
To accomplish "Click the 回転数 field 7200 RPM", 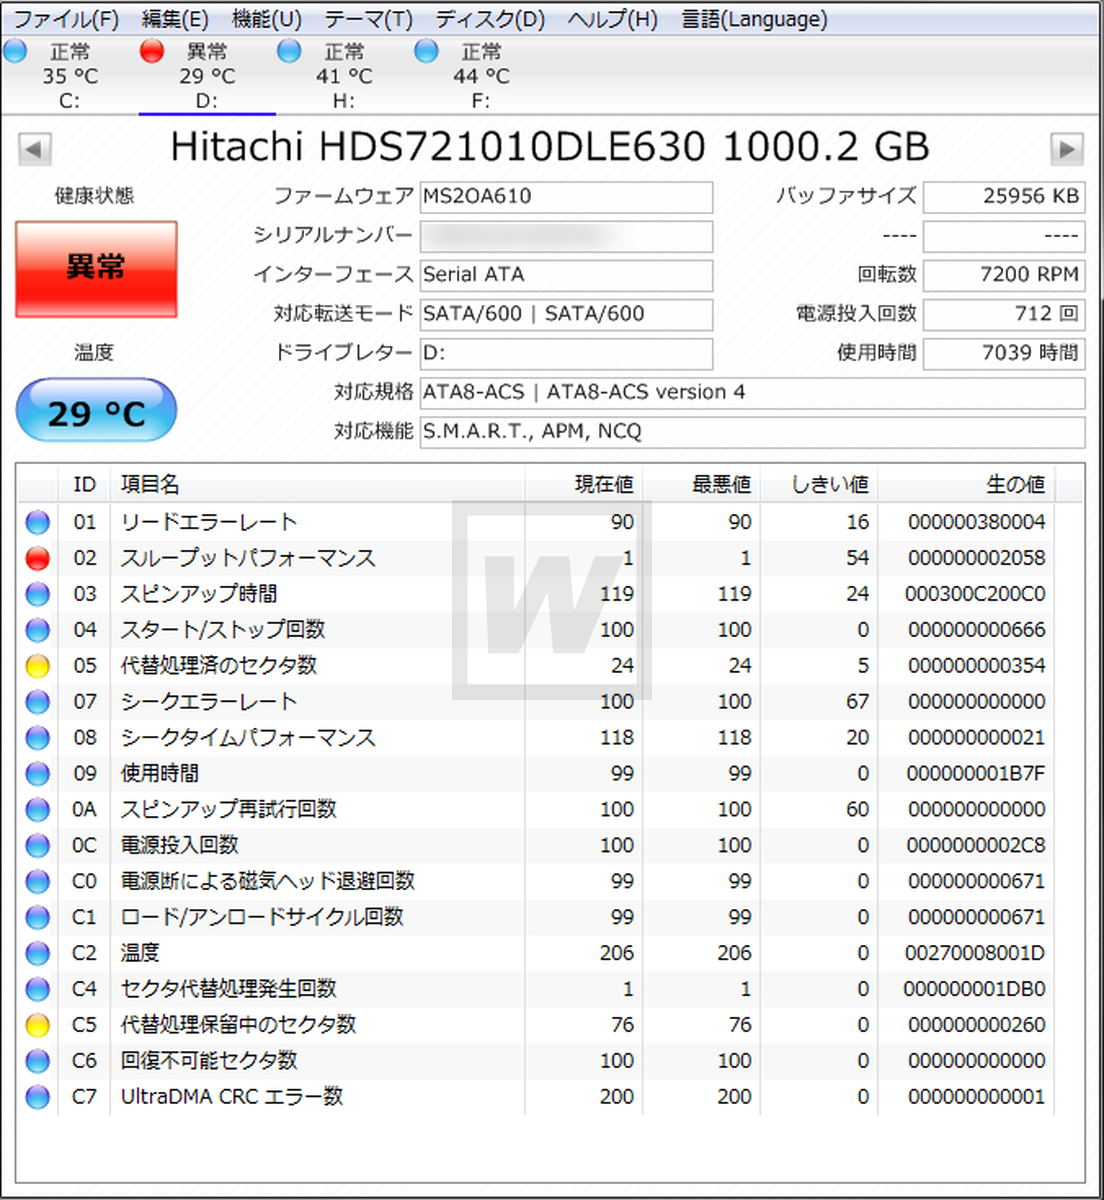I will 1004,275.
